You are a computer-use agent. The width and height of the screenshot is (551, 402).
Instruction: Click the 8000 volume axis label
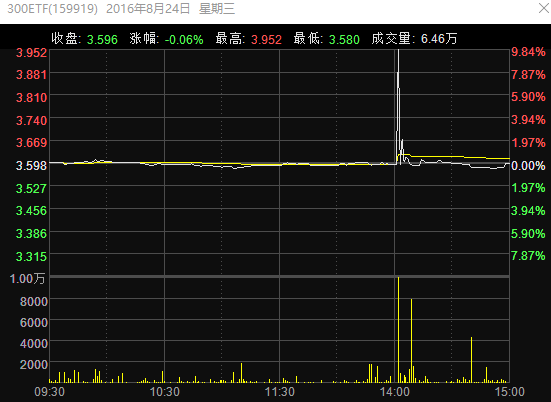tap(34, 302)
